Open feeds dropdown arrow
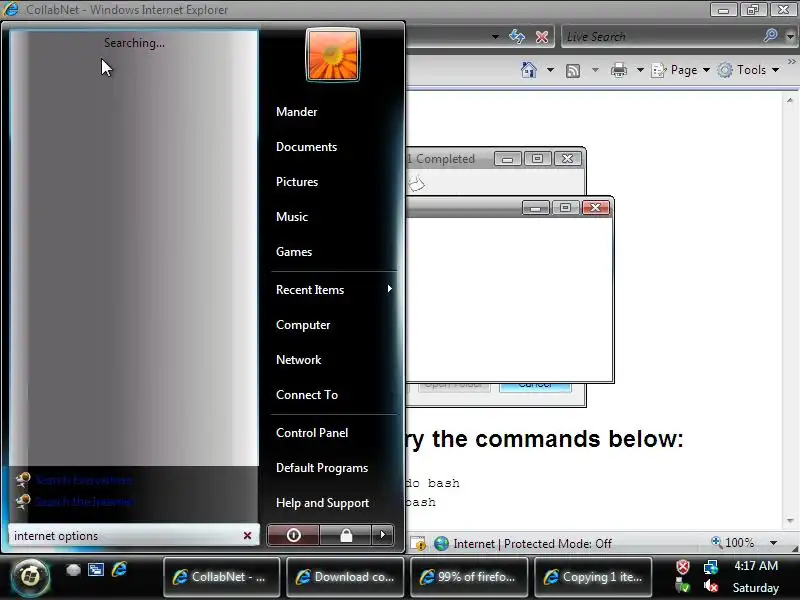The height and width of the screenshot is (600, 800). pos(595,70)
